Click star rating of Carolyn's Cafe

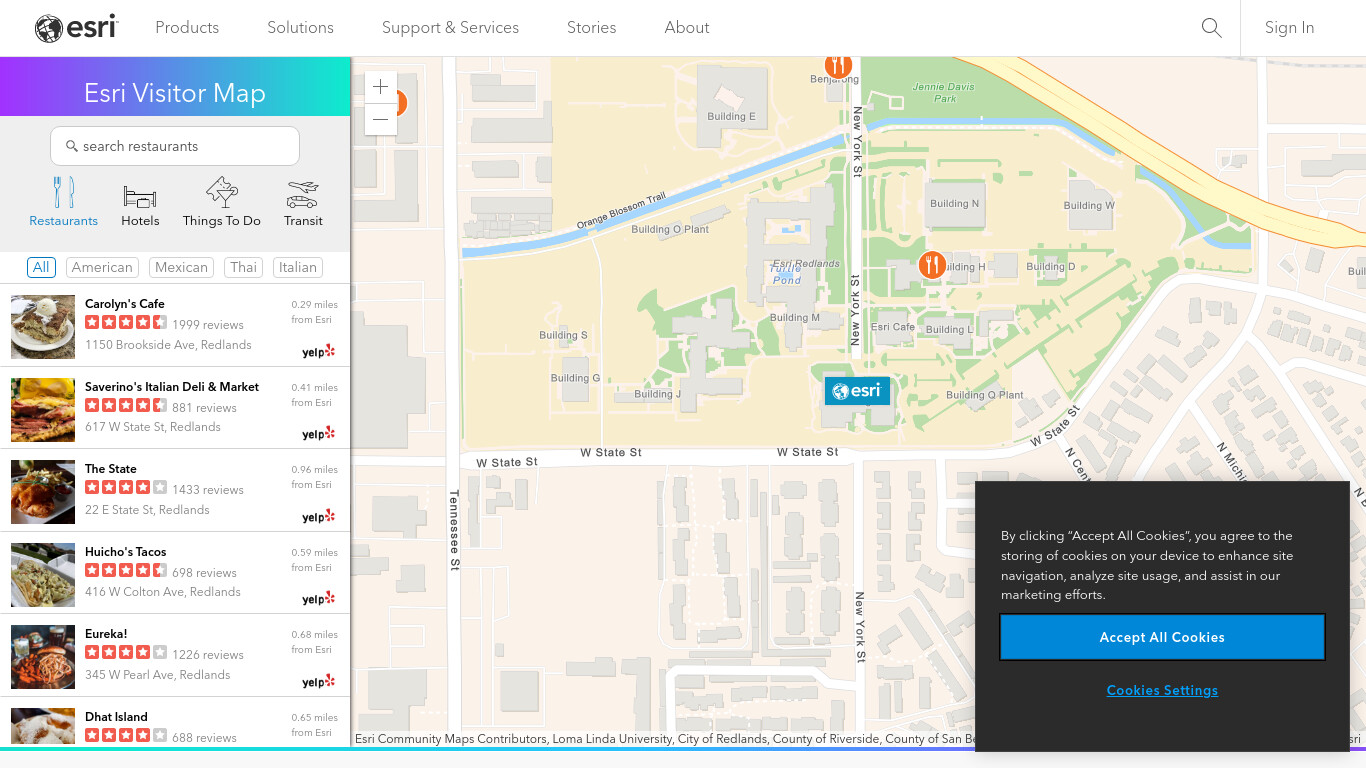(x=126, y=322)
